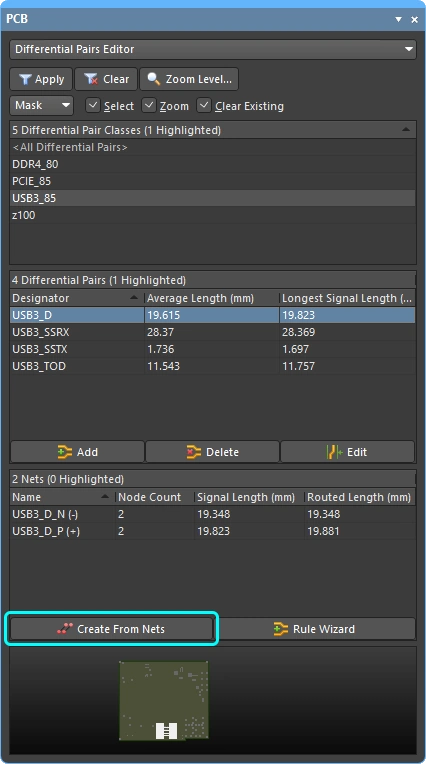This screenshot has width=426, height=764.
Task: Click the 11.543 average length cell
Action: point(212,366)
